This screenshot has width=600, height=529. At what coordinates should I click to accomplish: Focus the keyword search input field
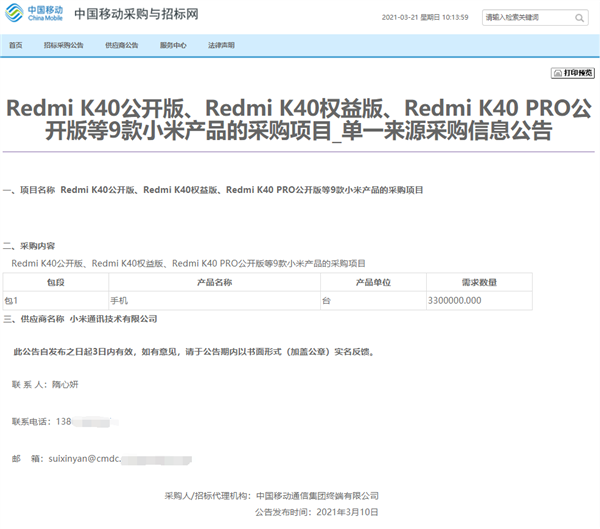(x=535, y=18)
